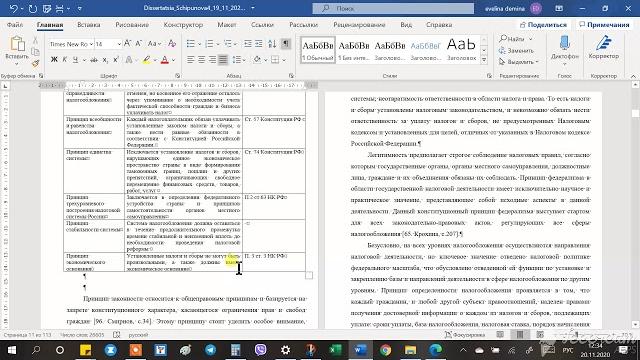Screen dimensions: 640x360
Task: Open the font size dropdown
Action: (119, 44)
